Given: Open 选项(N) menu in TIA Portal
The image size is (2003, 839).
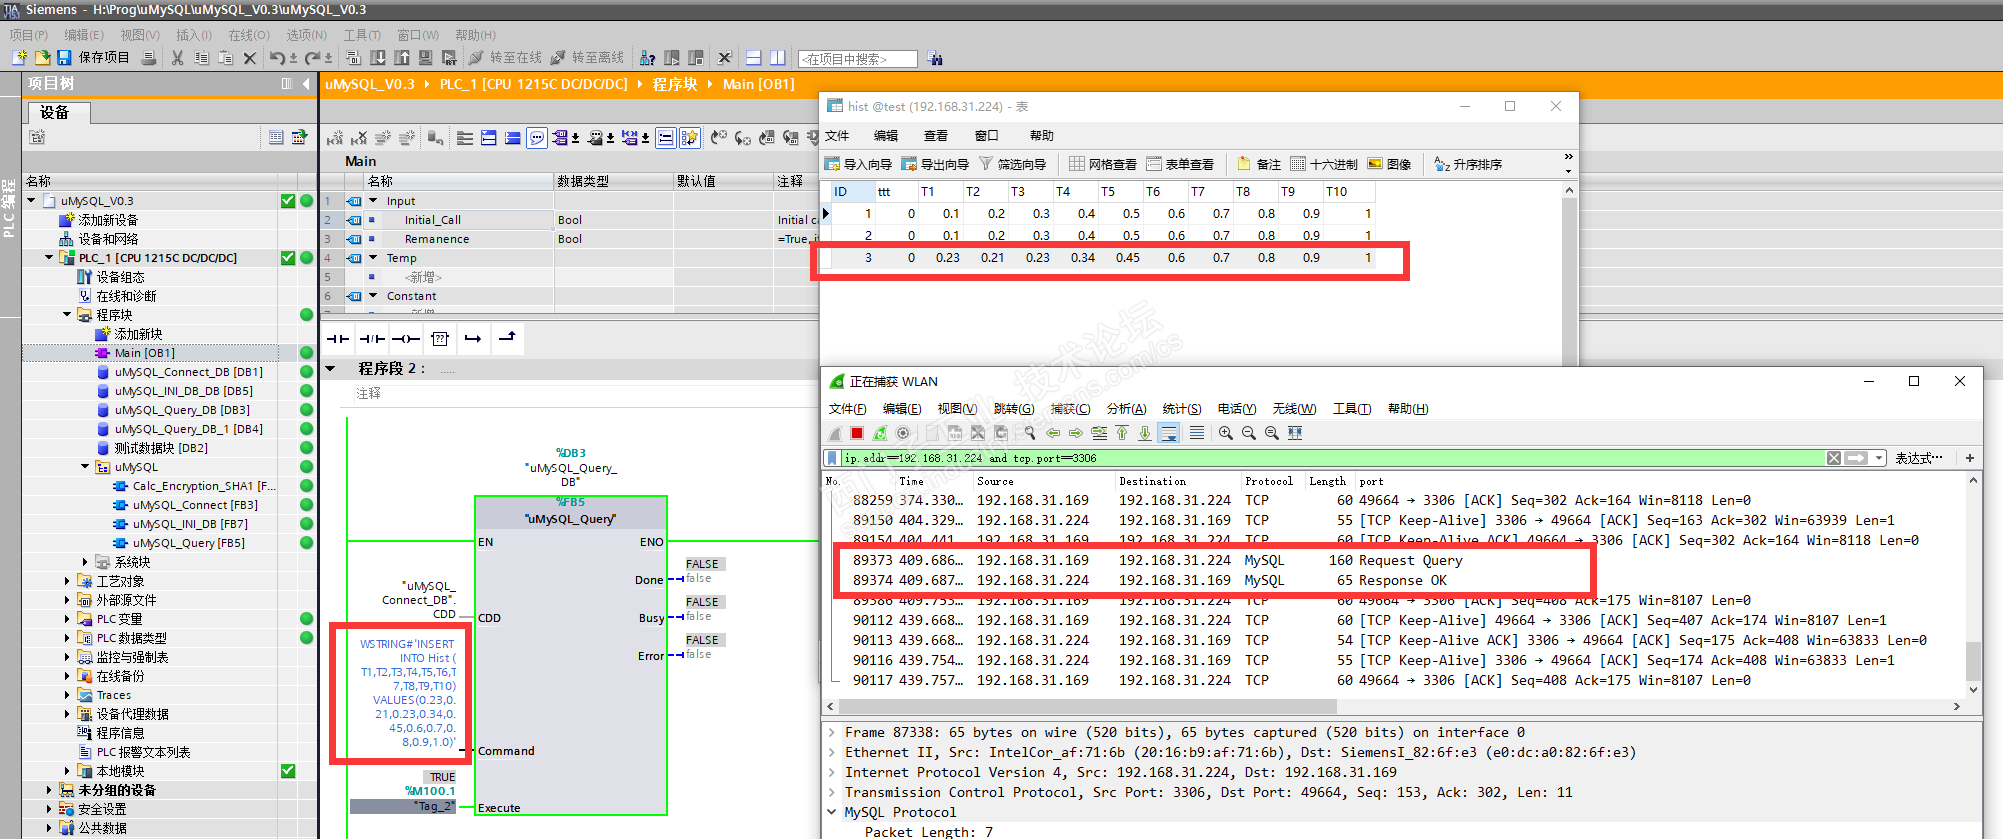Looking at the screenshot, I should pos(307,35).
